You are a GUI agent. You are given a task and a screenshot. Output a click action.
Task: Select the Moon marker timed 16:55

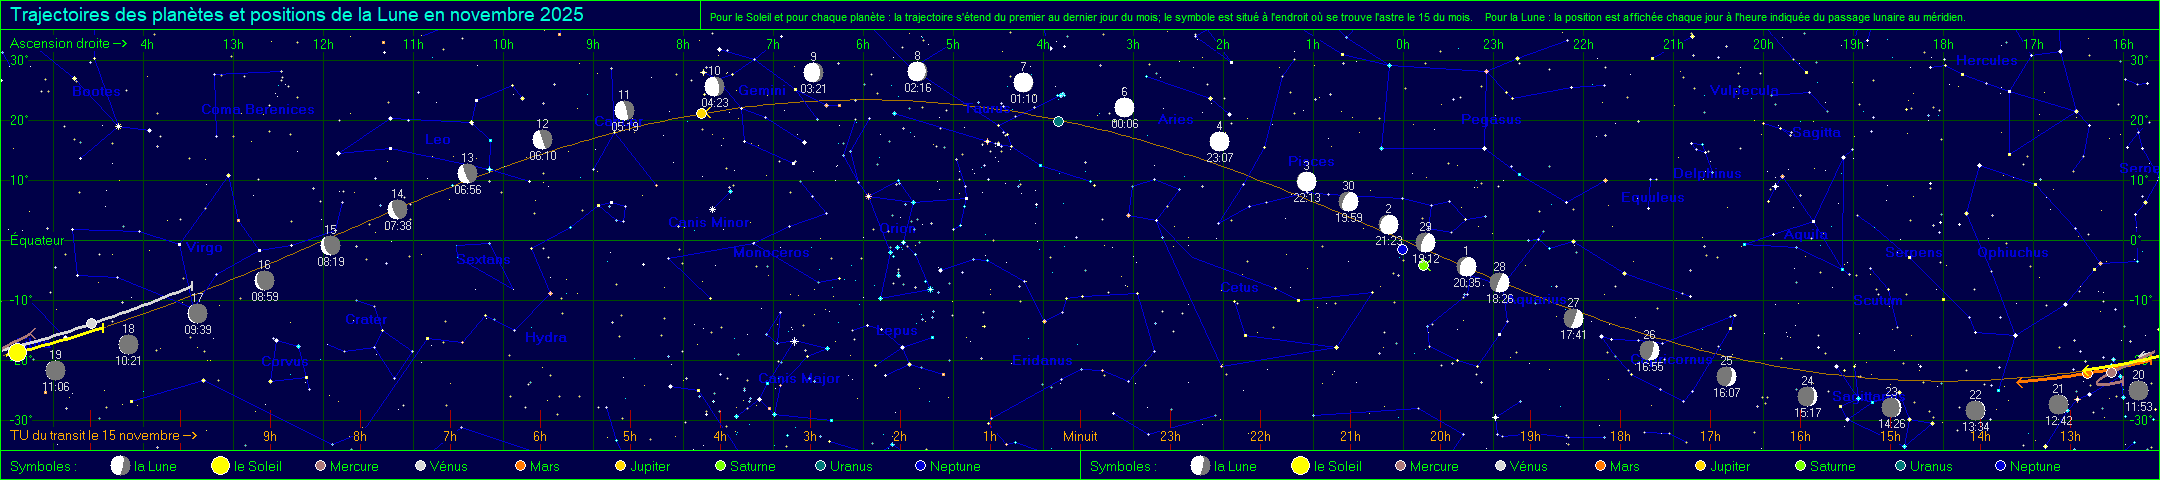(x=1649, y=351)
